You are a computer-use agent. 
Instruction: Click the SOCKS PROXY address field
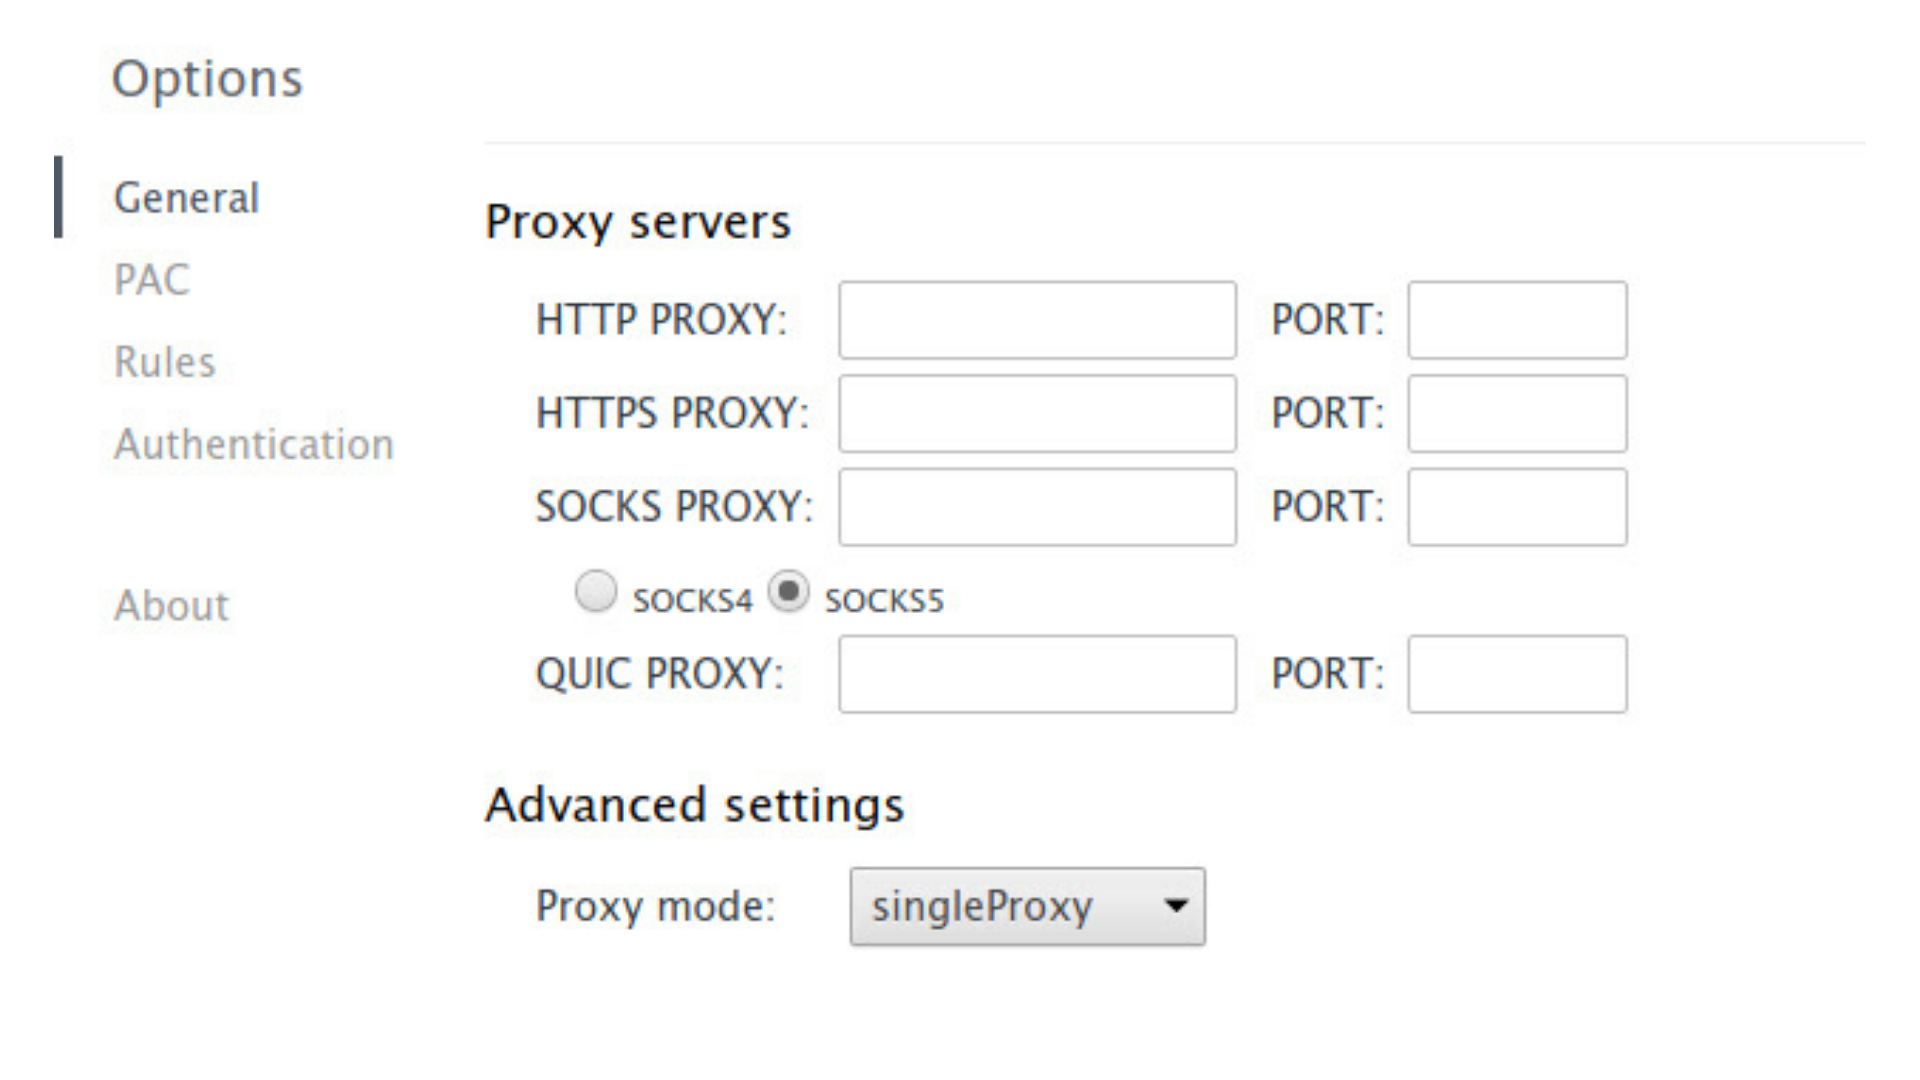click(x=1036, y=506)
